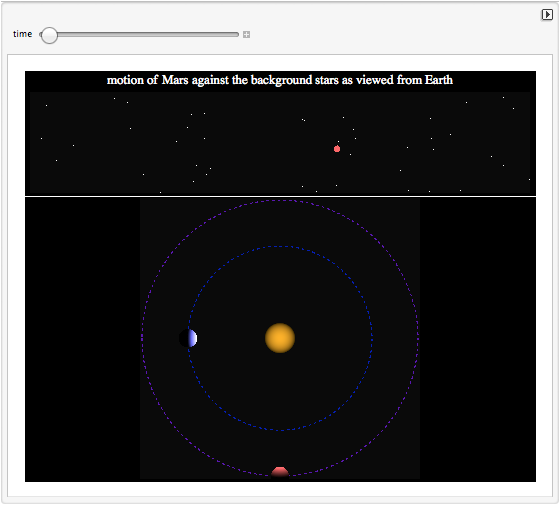Click the blue dashed Earth orbit at bottom
Image resolution: width=560 pixels, height=505 pixels.
point(280,430)
